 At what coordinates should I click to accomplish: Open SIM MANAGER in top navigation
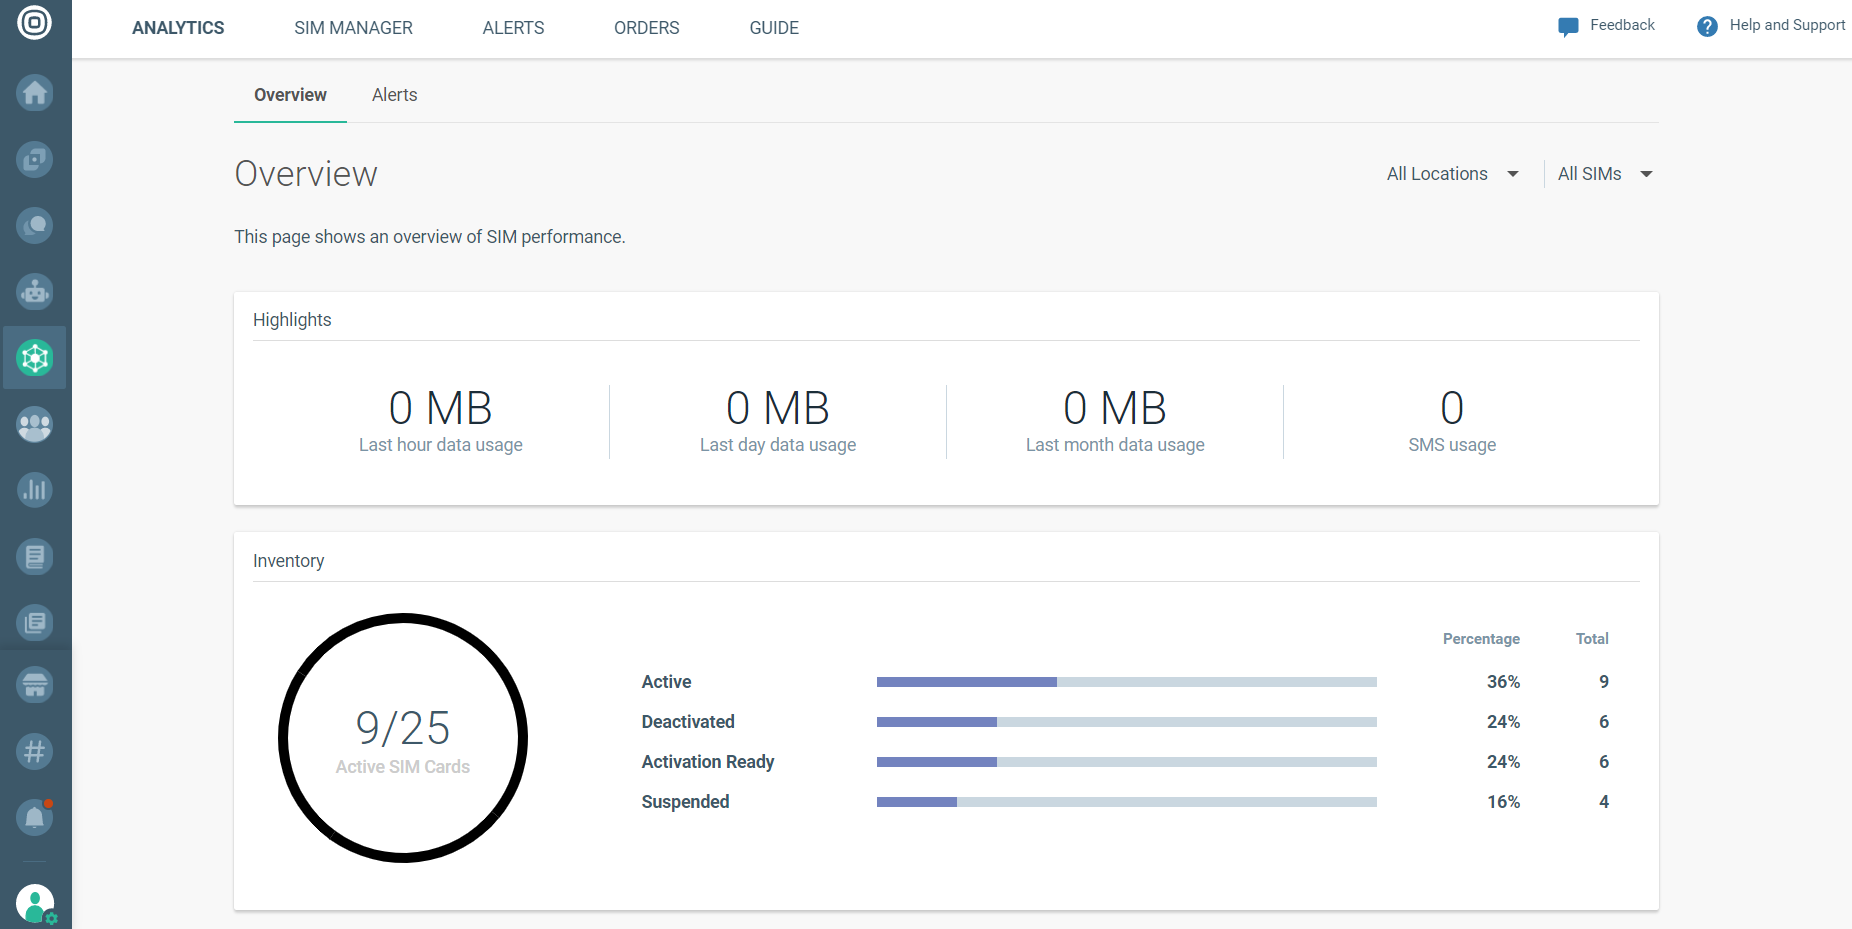click(x=353, y=28)
